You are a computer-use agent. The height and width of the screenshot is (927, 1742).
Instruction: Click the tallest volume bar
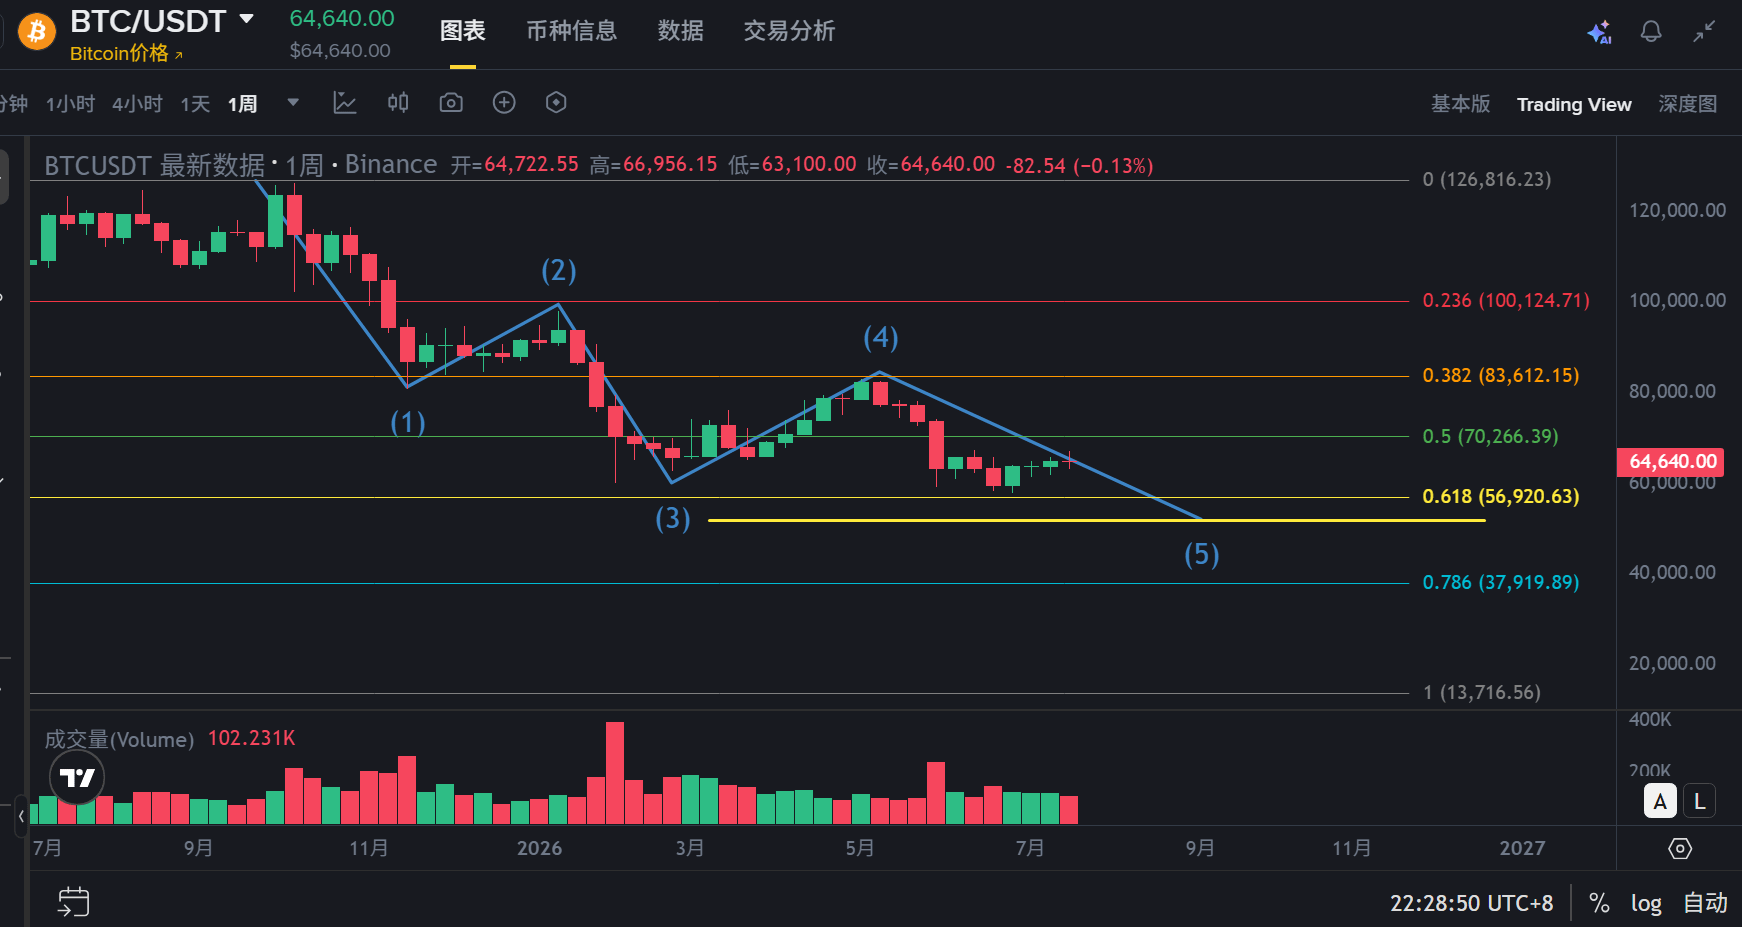coord(615,772)
